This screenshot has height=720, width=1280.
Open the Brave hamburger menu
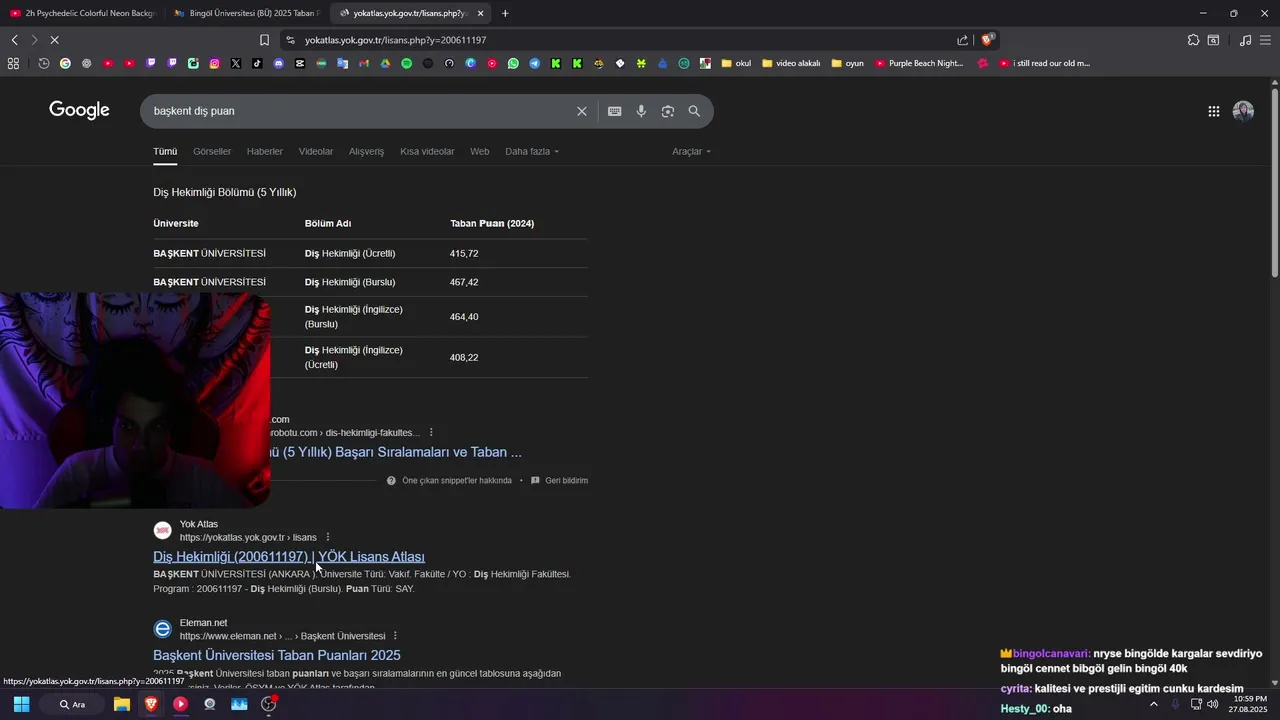click(1266, 40)
